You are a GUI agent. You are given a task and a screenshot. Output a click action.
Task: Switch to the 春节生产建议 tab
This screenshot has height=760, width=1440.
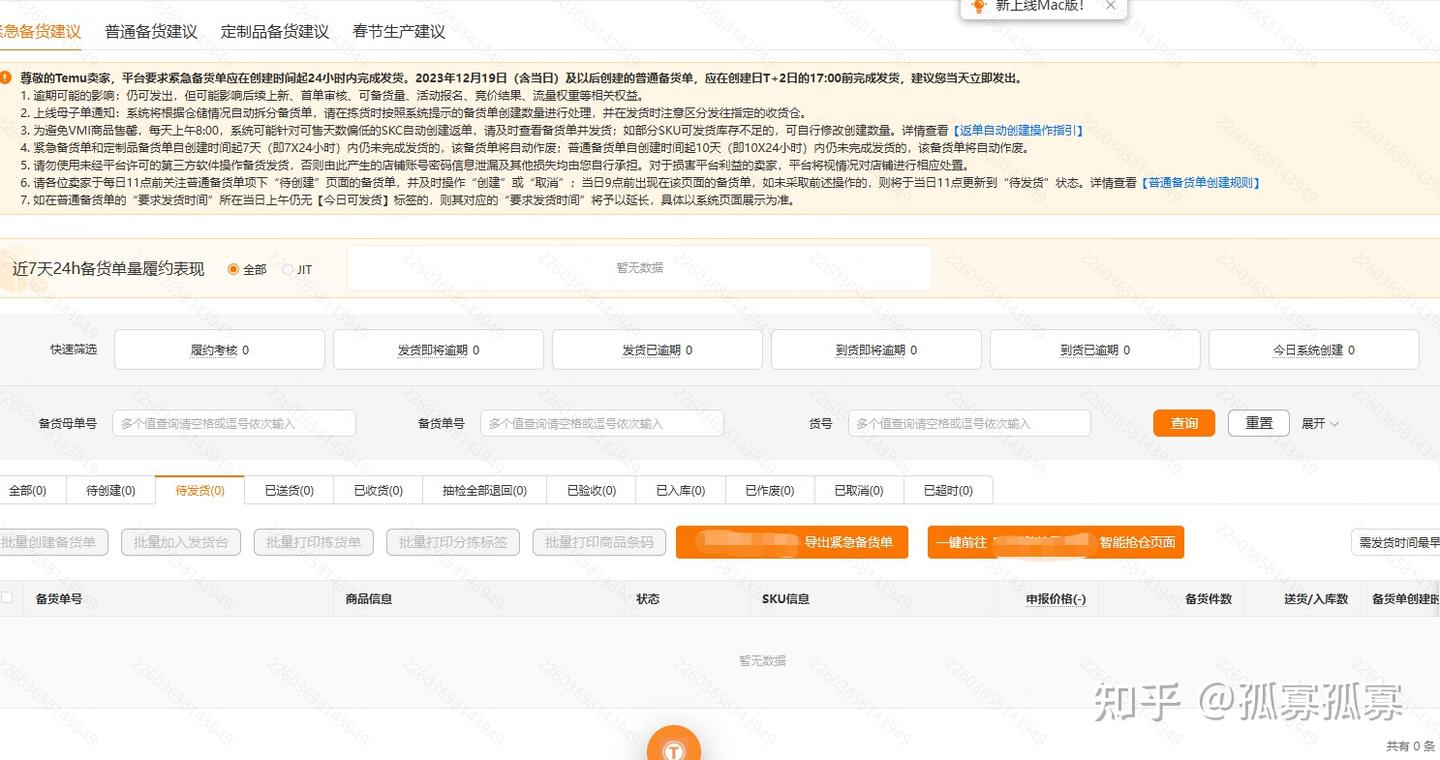(398, 31)
